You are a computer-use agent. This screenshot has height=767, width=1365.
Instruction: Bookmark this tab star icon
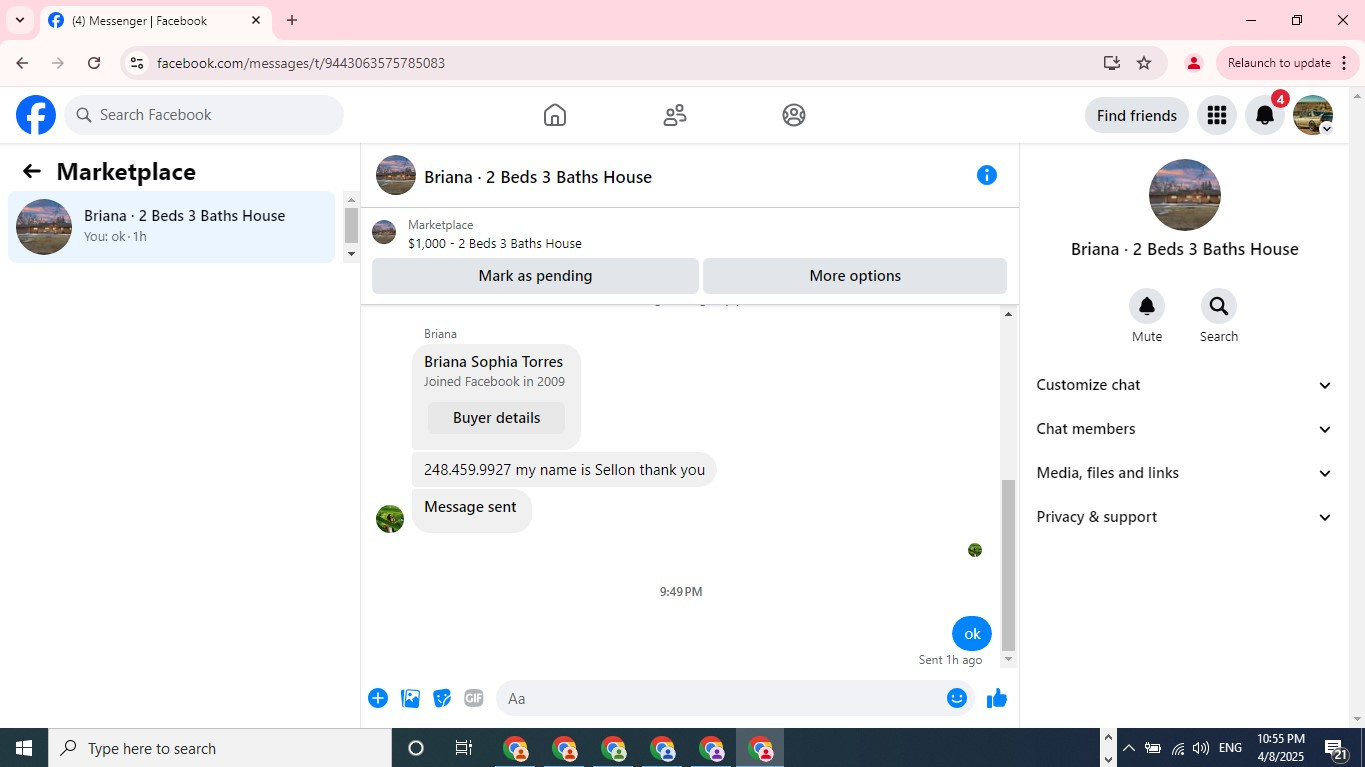coord(1144,63)
